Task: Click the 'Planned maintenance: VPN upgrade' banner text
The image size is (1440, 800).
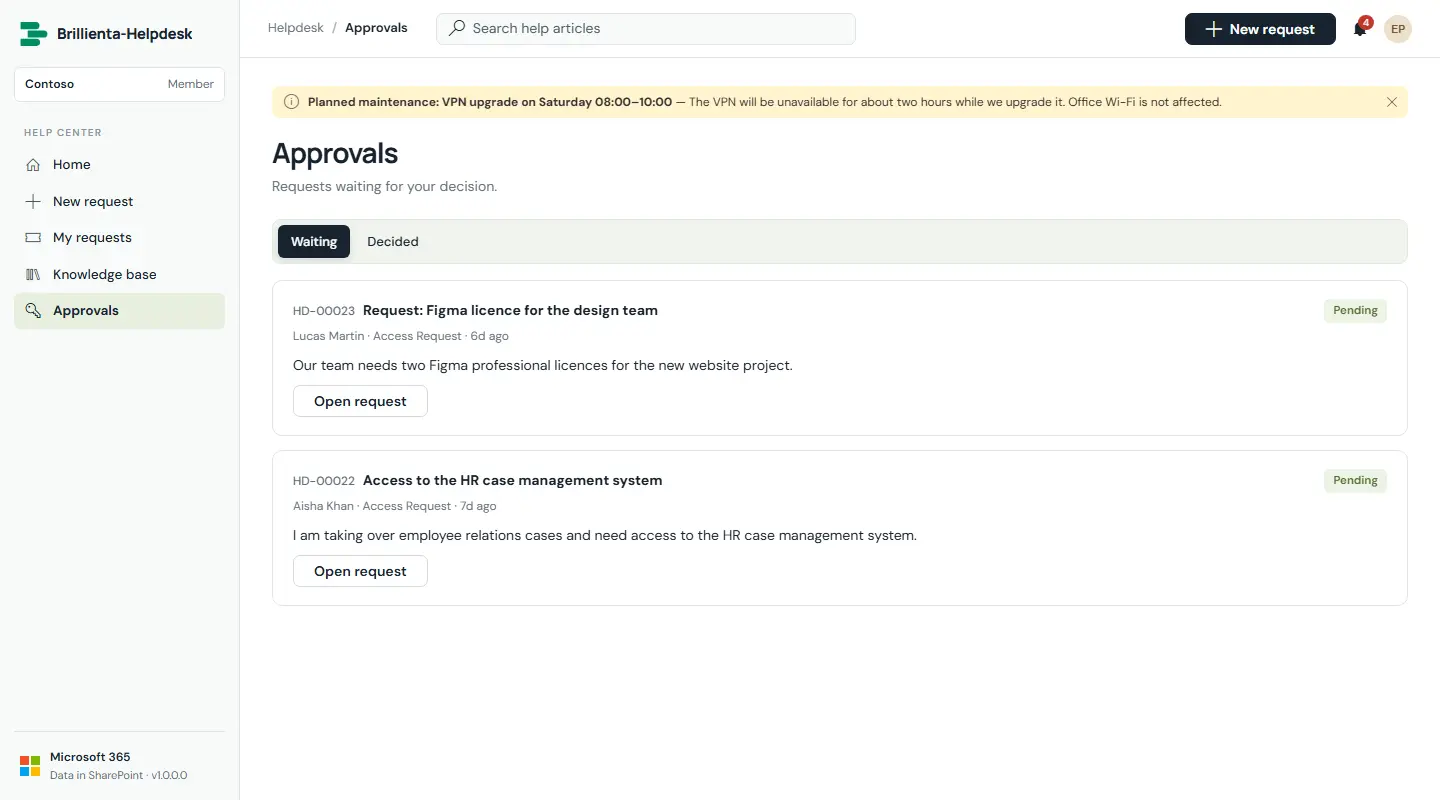Action: pyautogui.click(x=490, y=102)
